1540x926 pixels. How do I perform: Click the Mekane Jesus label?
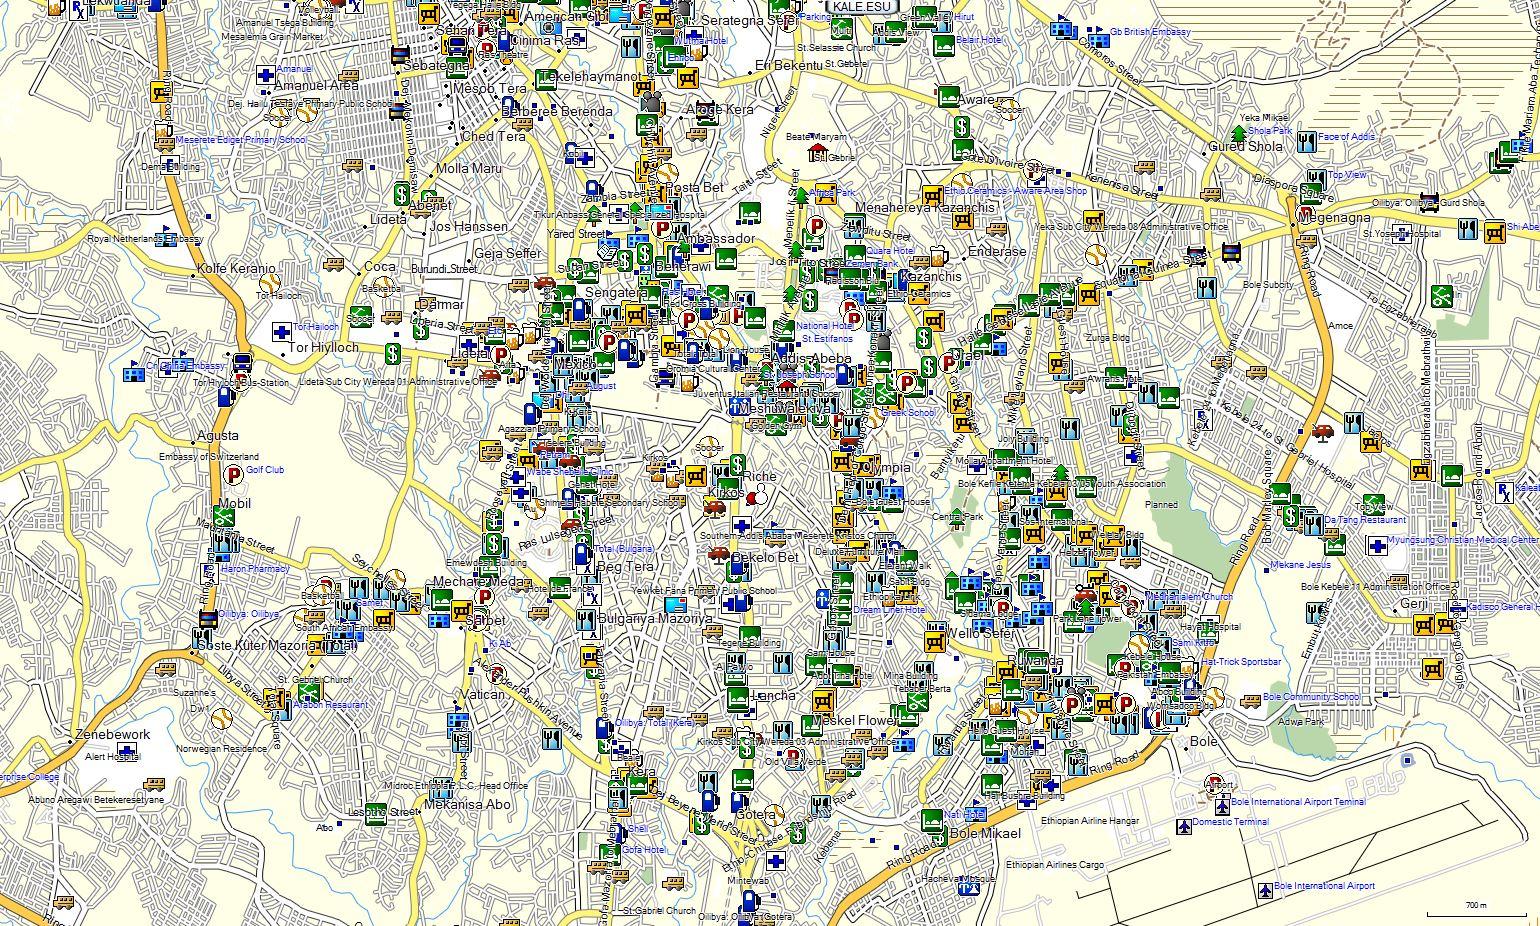click(x=1300, y=565)
